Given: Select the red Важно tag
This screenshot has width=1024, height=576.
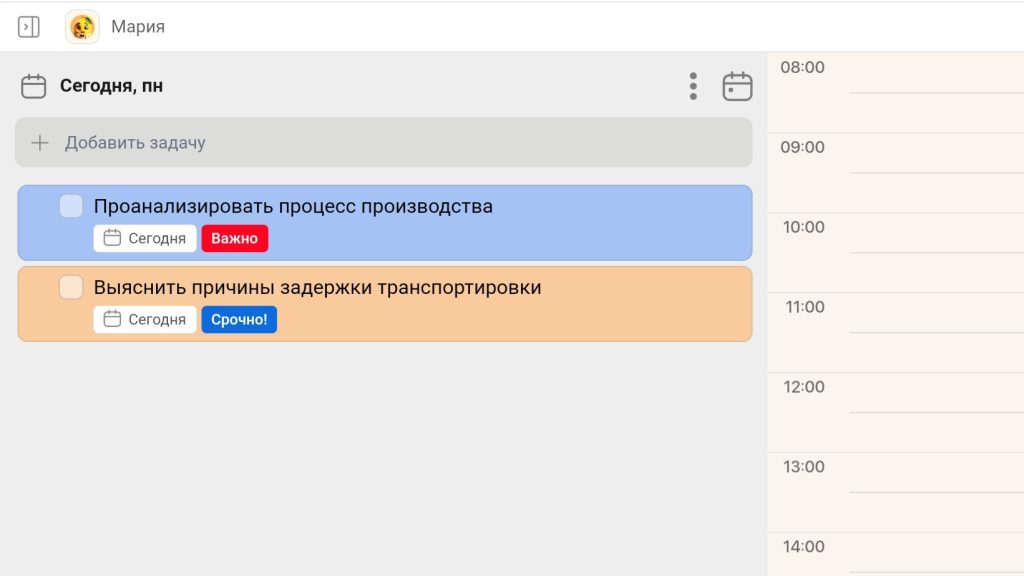Looking at the screenshot, I should tap(234, 238).
